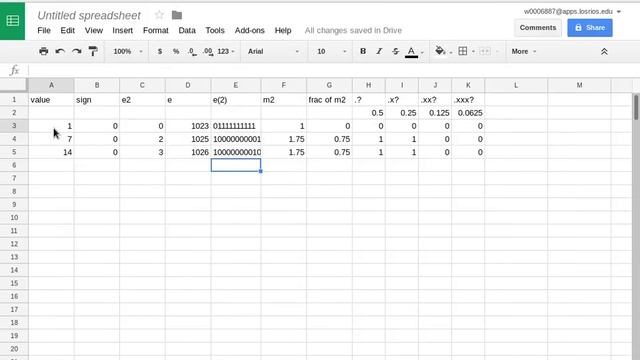This screenshot has width=640, height=360.
Task: Rename the Untitled spreadsheet title
Action: click(x=89, y=16)
